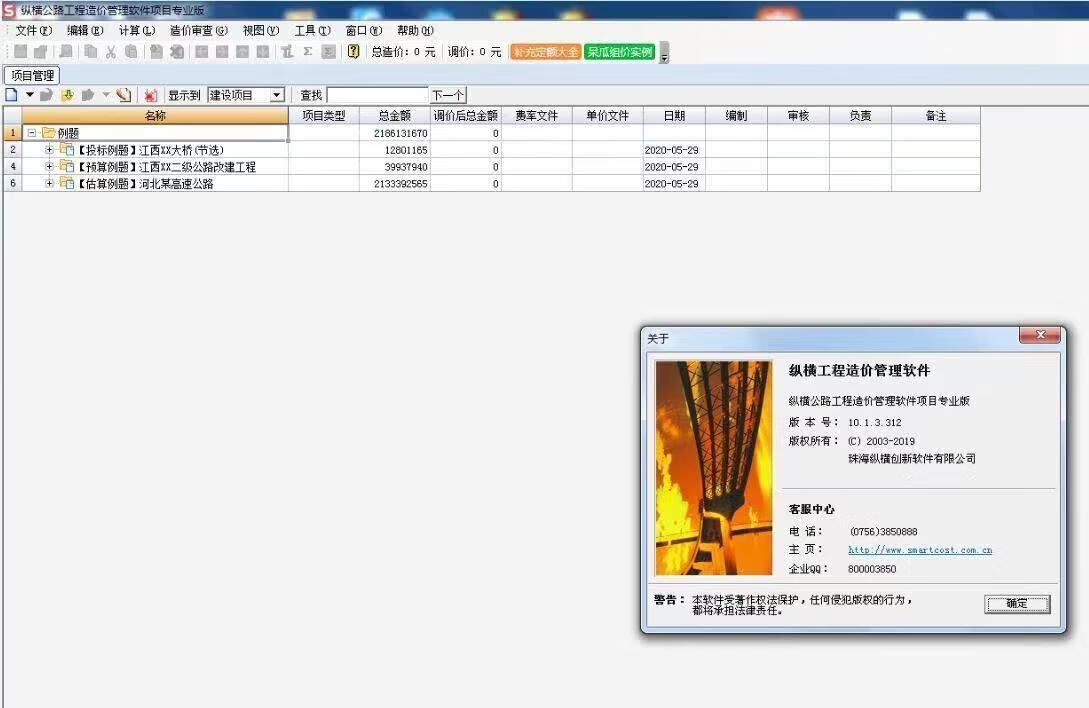This screenshot has height=708, width=1089.
Task: Click 确定 in the About dialog
Action: coord(1017,604)
